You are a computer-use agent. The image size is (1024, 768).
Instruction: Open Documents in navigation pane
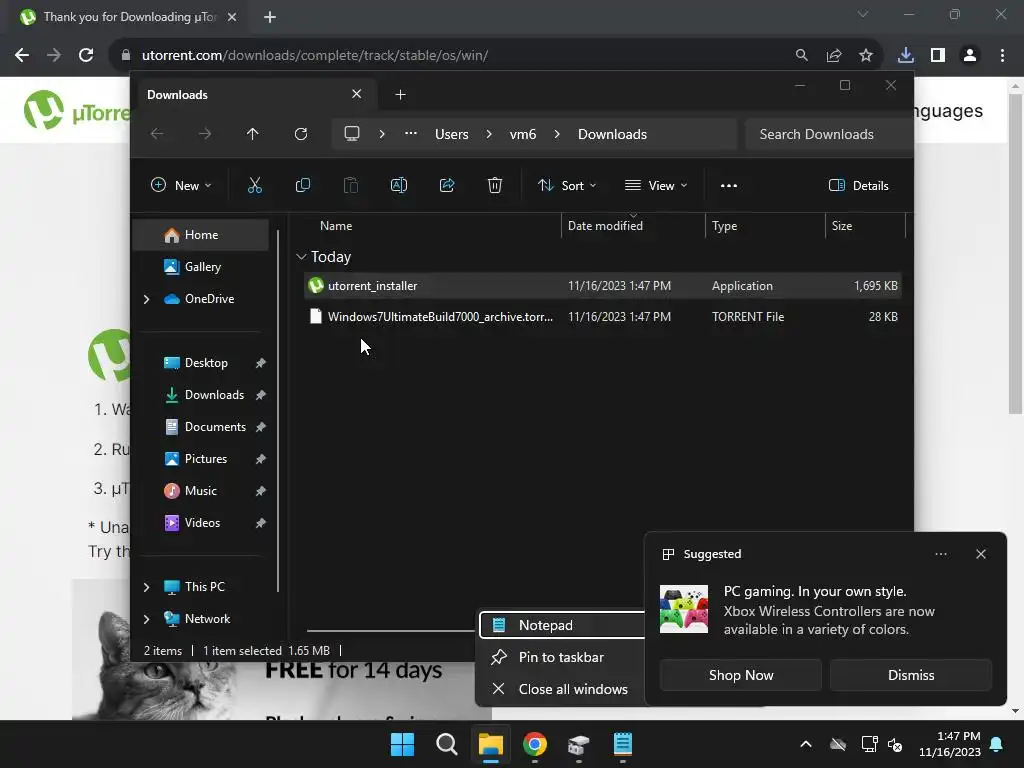(200, 426)
